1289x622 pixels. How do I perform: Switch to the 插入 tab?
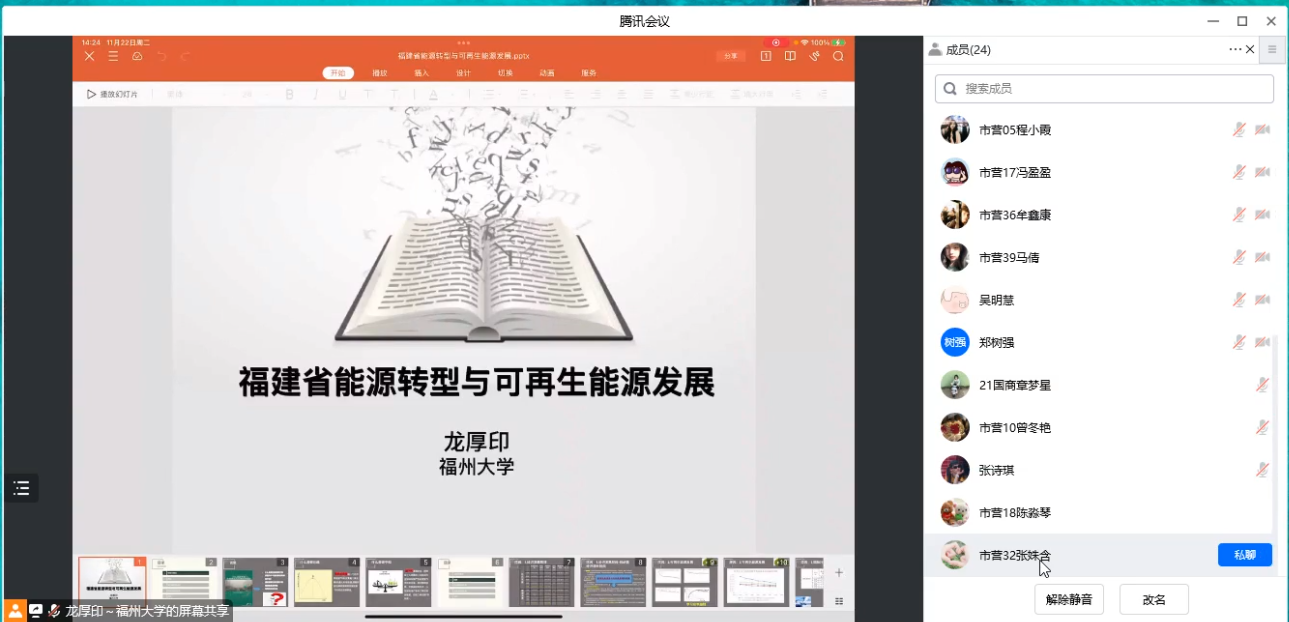(421, 73)
